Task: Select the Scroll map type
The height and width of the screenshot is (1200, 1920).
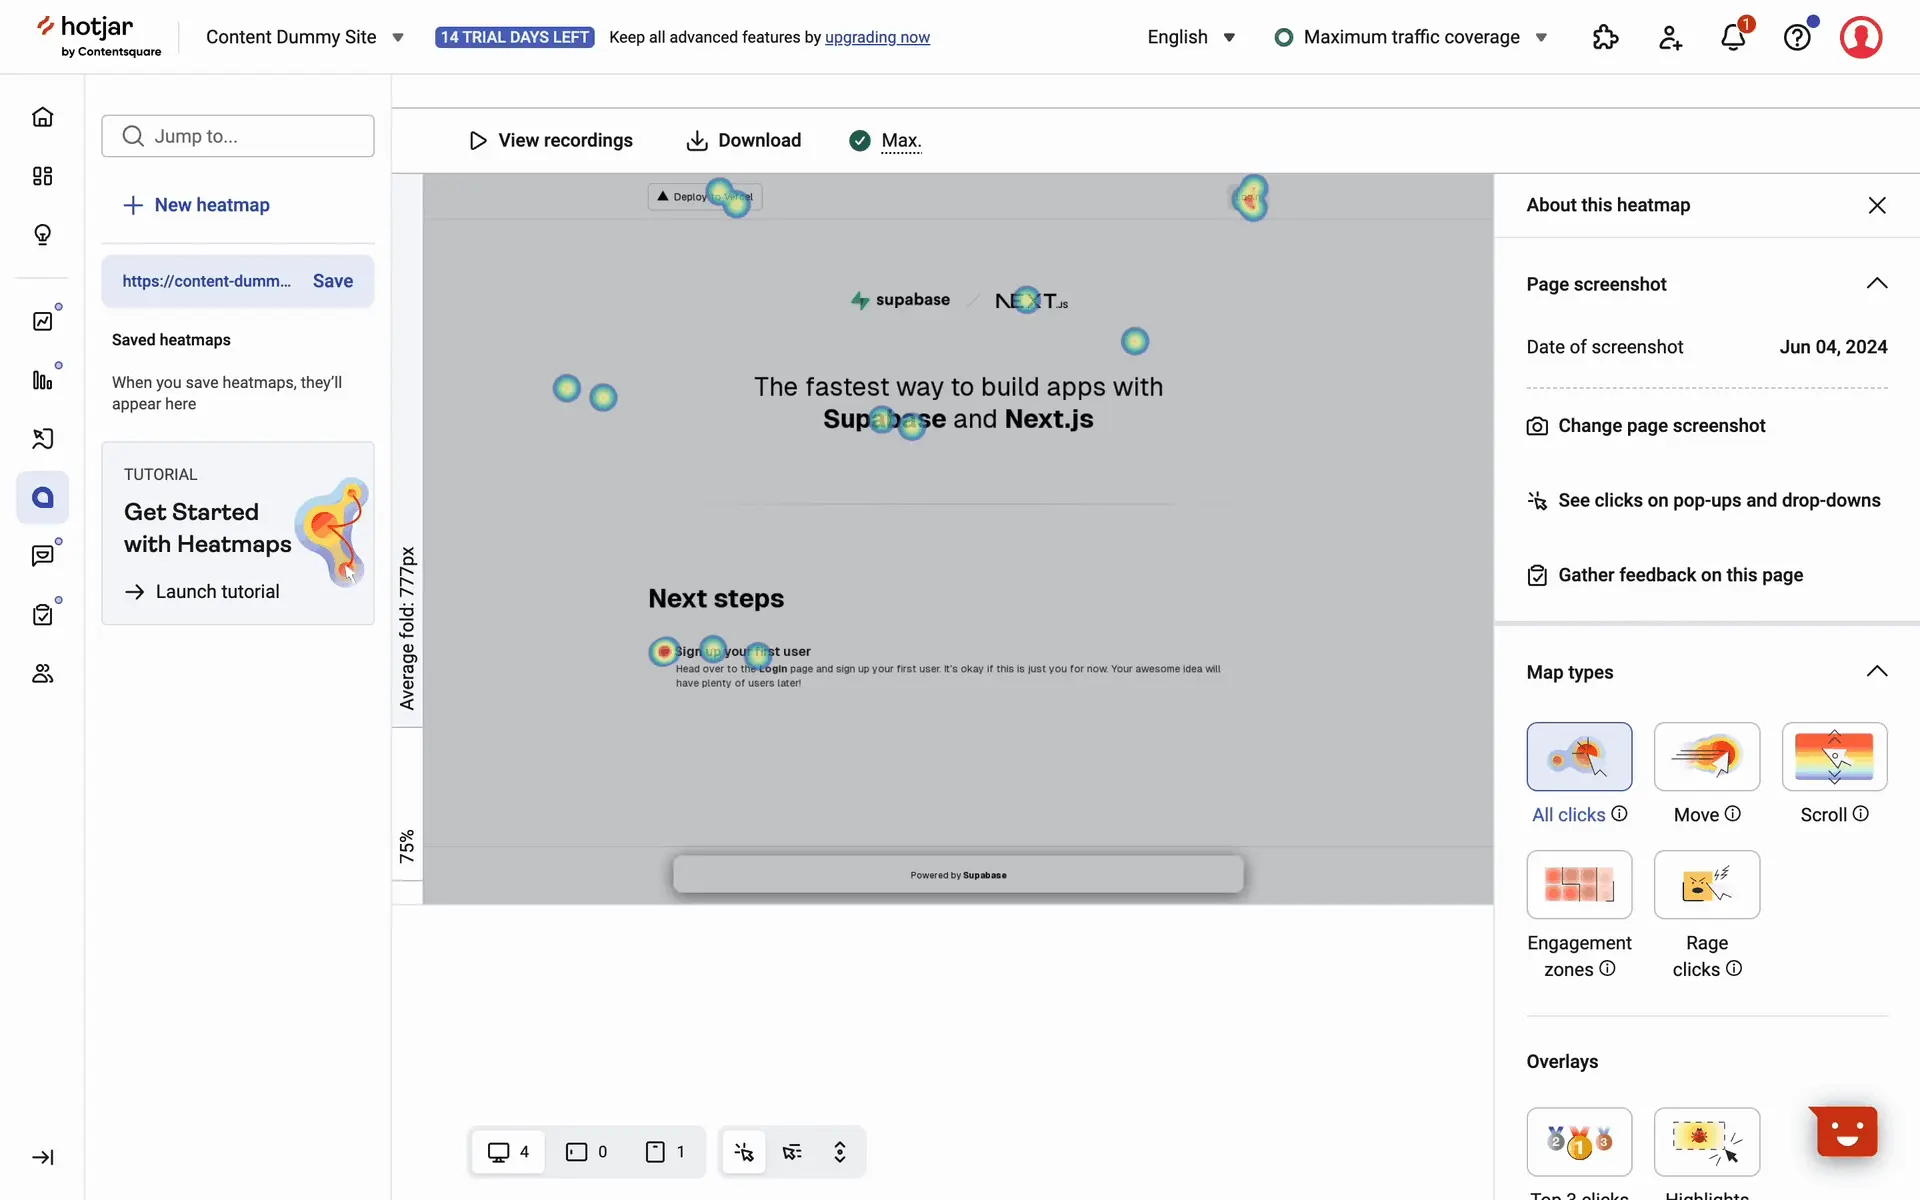Action: tap(1834, 757)
